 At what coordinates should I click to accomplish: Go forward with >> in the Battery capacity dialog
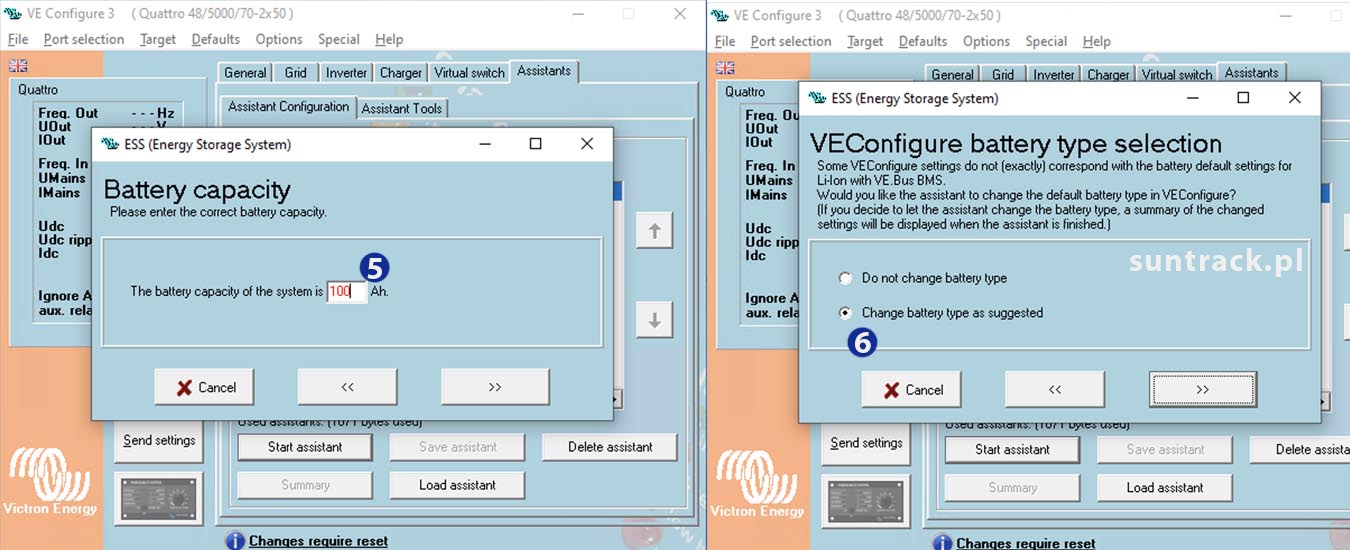(495, 387)
